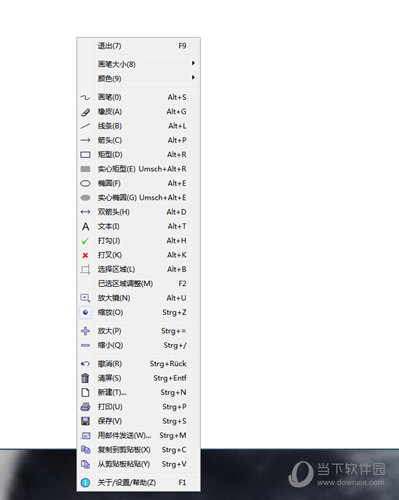Click the Alt+B shortcut text
The image size is (399, 500).
pos(177,269)
